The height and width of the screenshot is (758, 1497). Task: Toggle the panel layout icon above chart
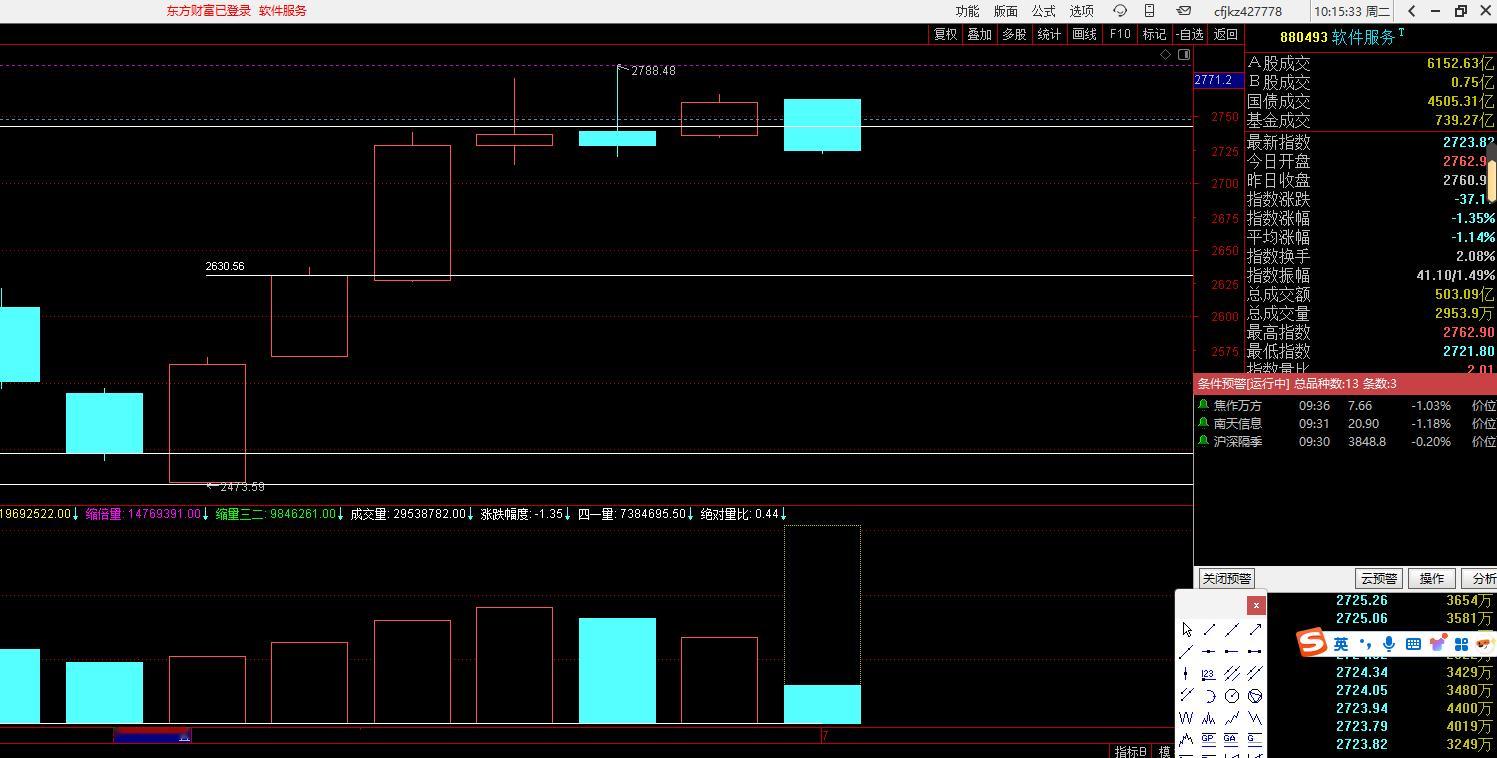pyautogui.click(x=1184, y=54)
